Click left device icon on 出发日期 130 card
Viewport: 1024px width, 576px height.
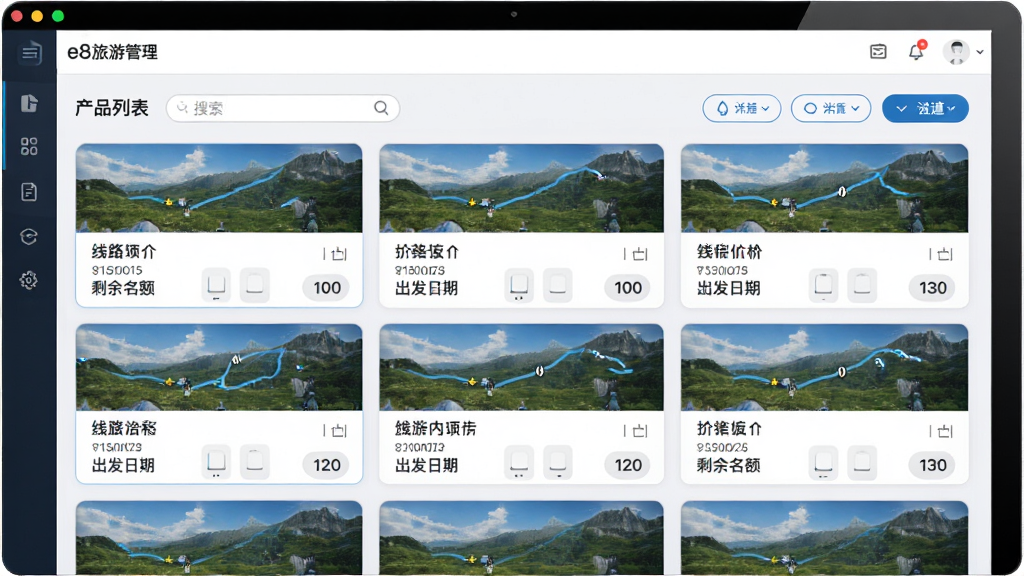824,285
